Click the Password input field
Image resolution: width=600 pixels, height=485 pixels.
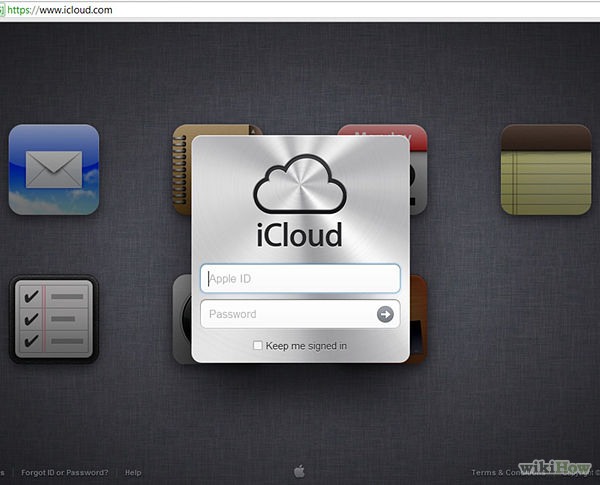pos(300,314)
